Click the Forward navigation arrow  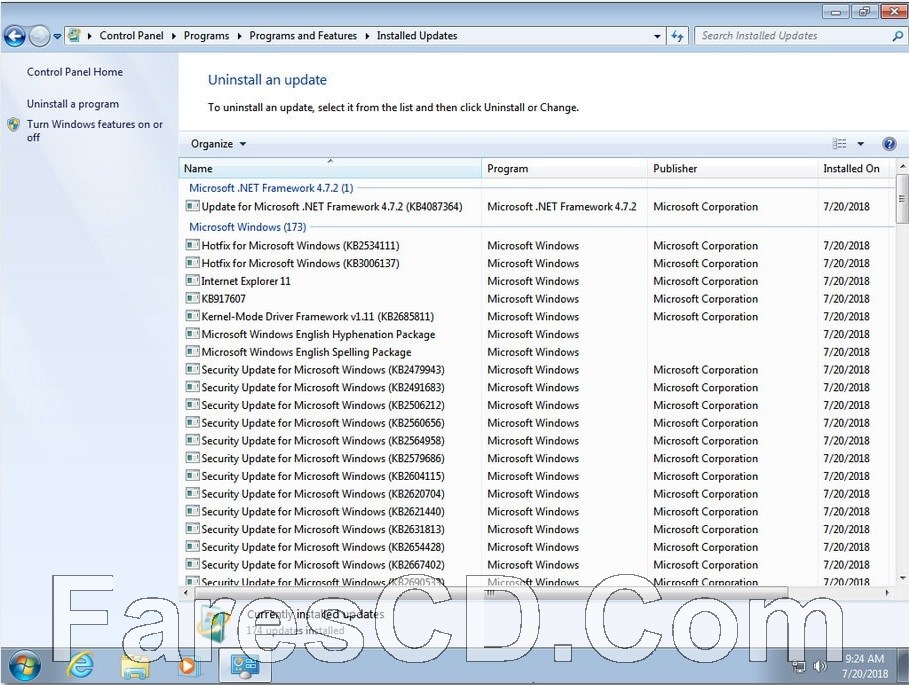[39, 37]
